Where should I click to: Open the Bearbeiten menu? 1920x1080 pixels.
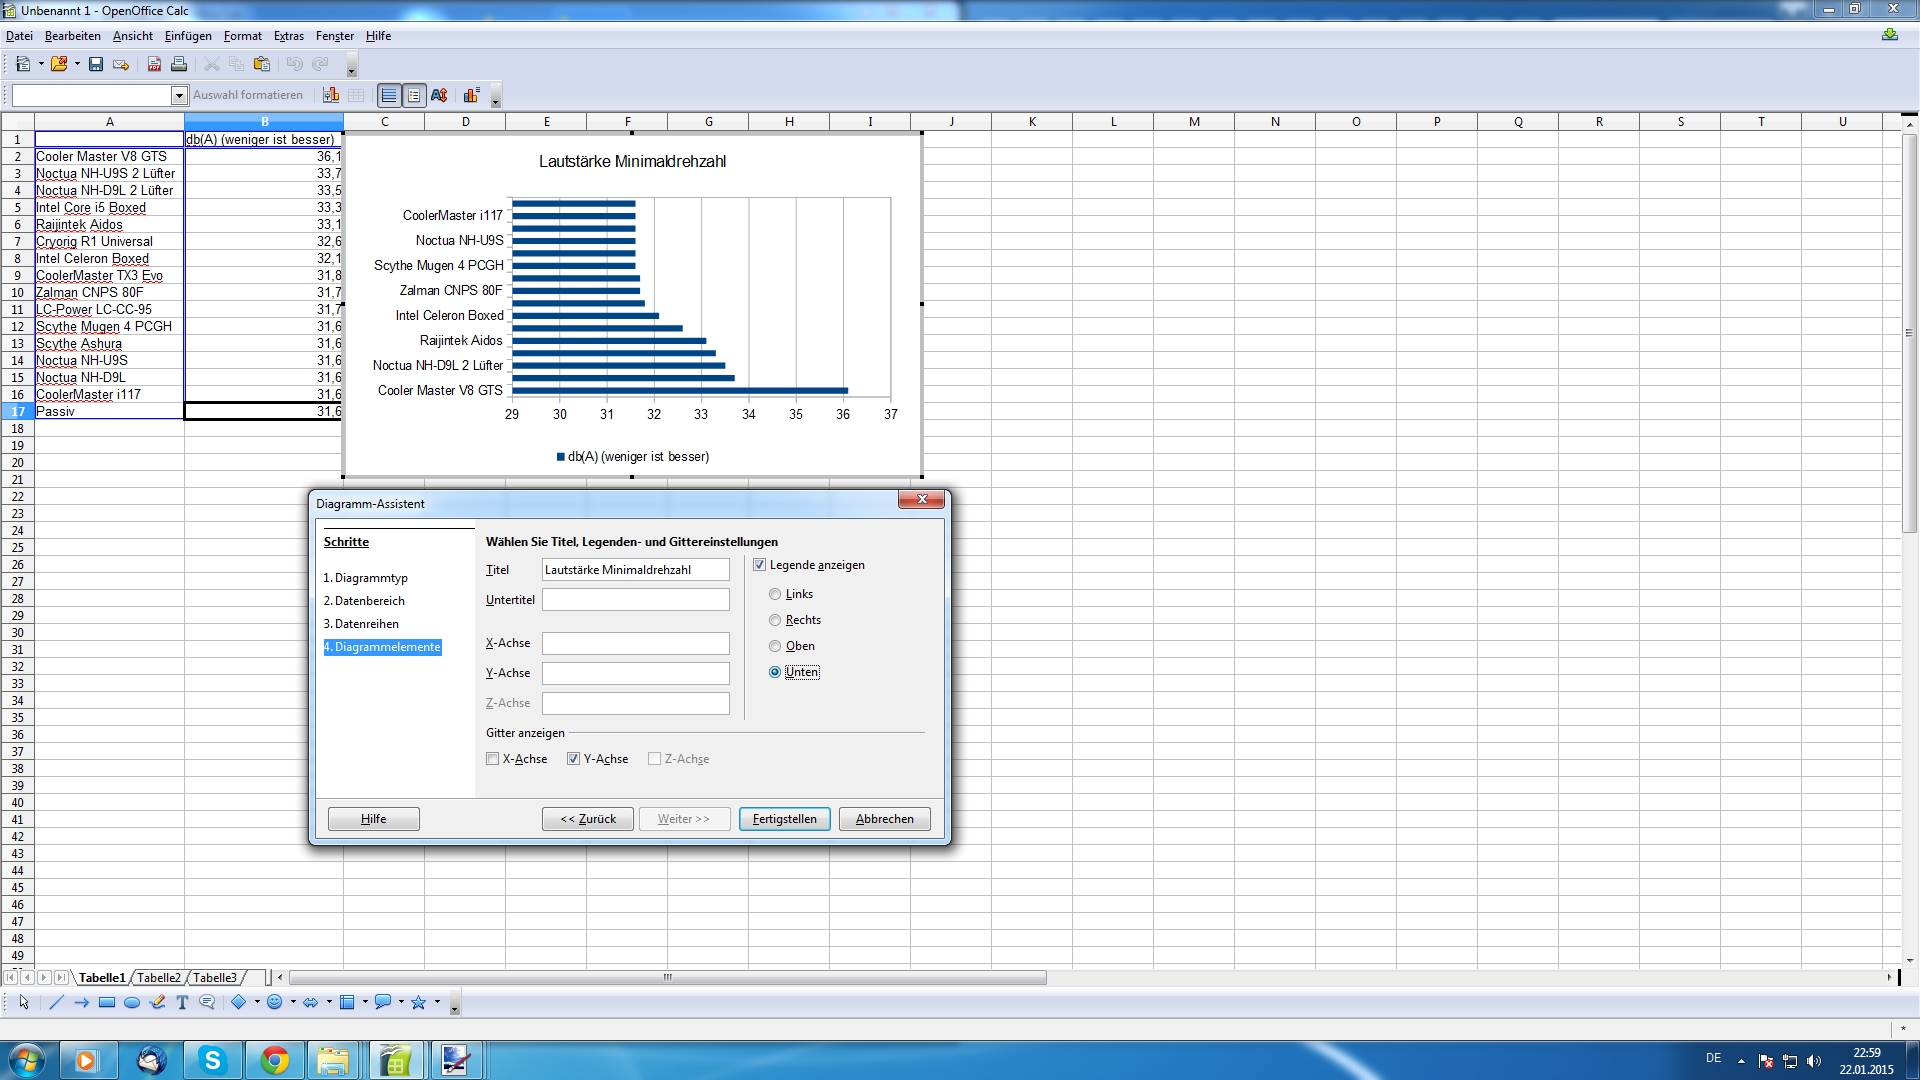pyautogui.click(x=73, y=36)
